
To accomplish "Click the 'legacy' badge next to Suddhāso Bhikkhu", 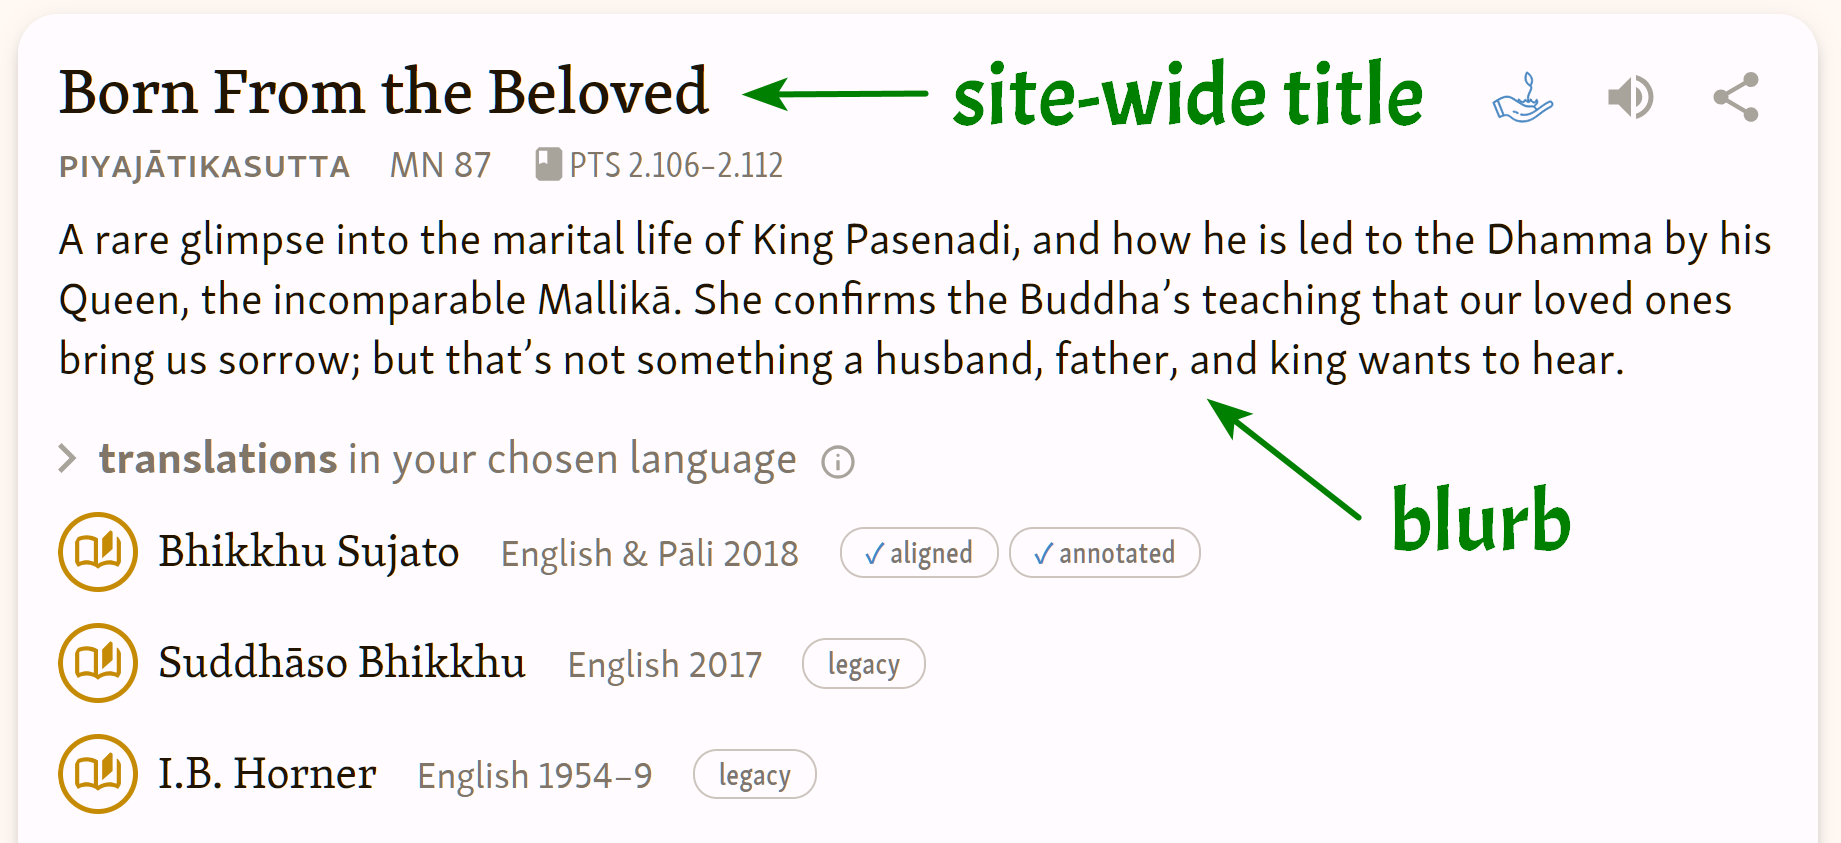I will [863, 664].
